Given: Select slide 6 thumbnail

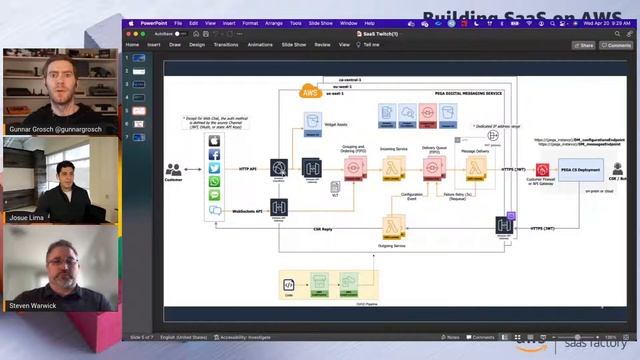Looking at the screenshot, I should pos(139,124).
